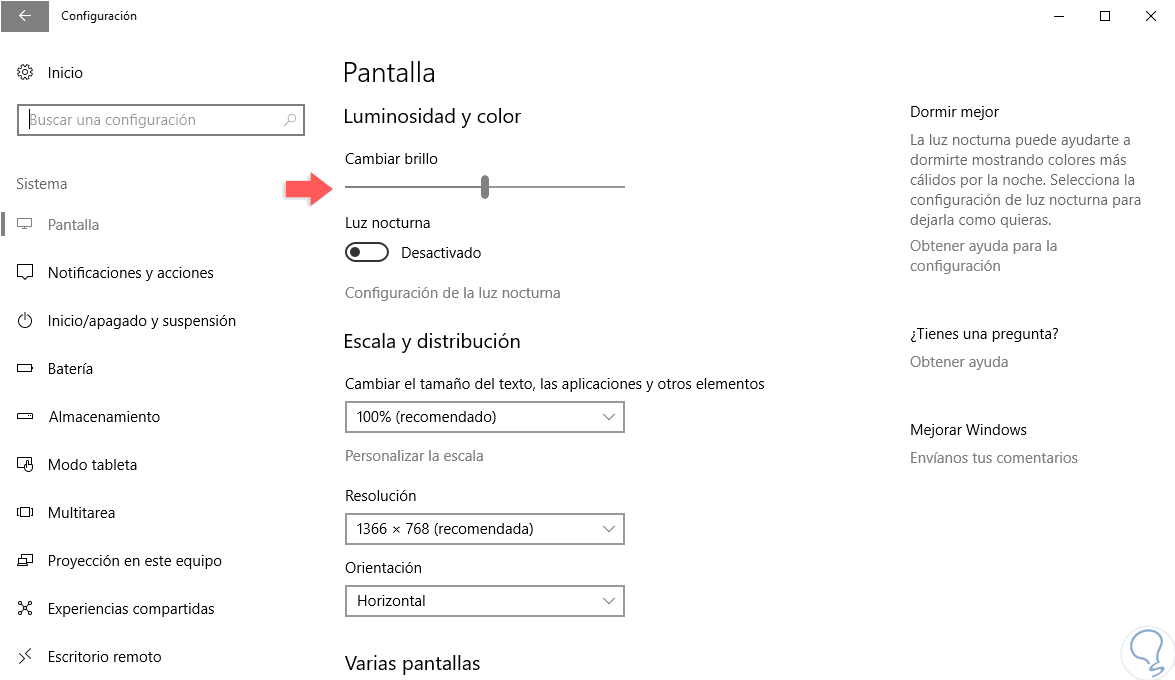Click the Multitarea icon

tap(26, 513)
